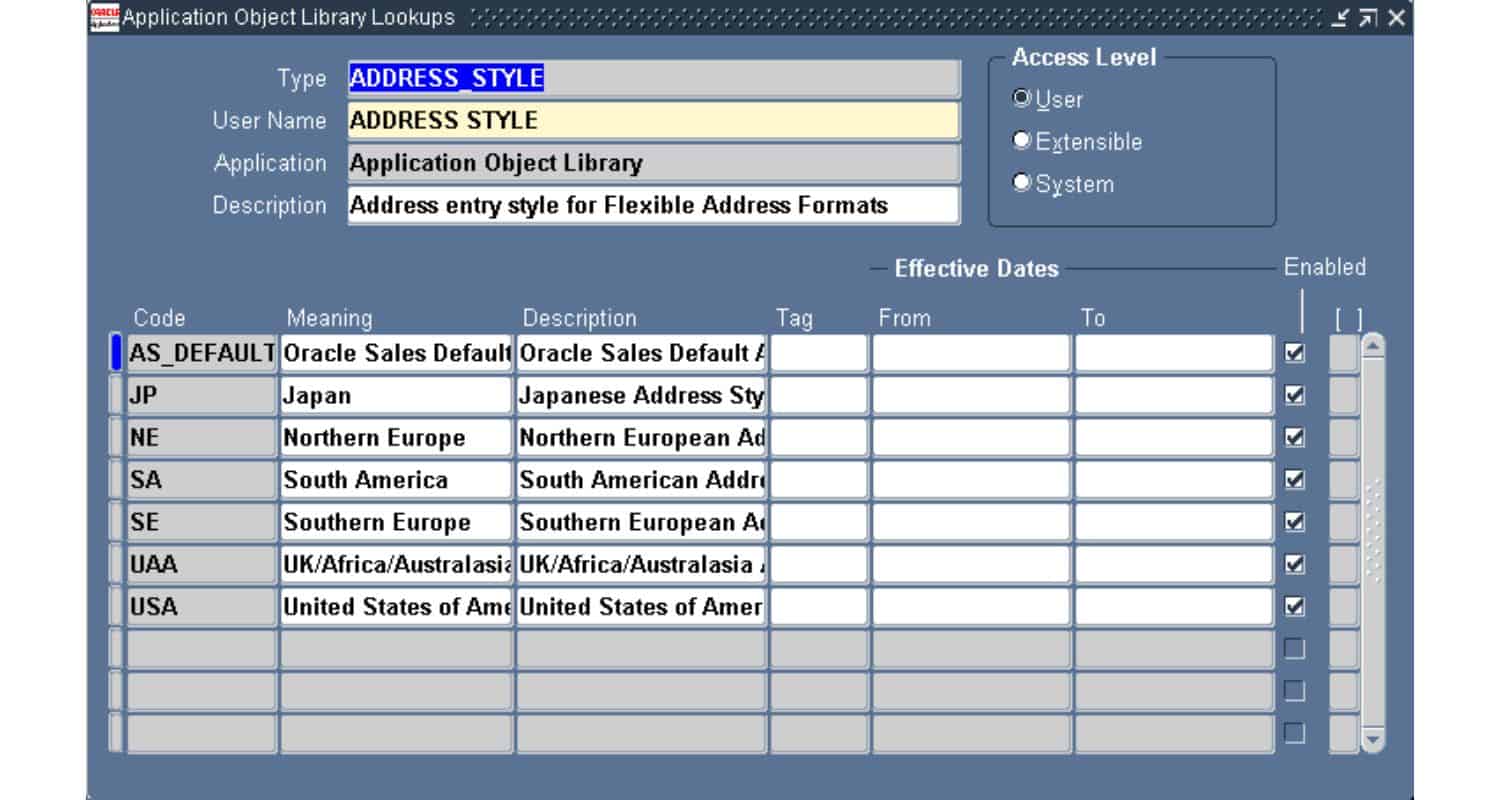Click the descriptive flexfield box for NE

1344,437
